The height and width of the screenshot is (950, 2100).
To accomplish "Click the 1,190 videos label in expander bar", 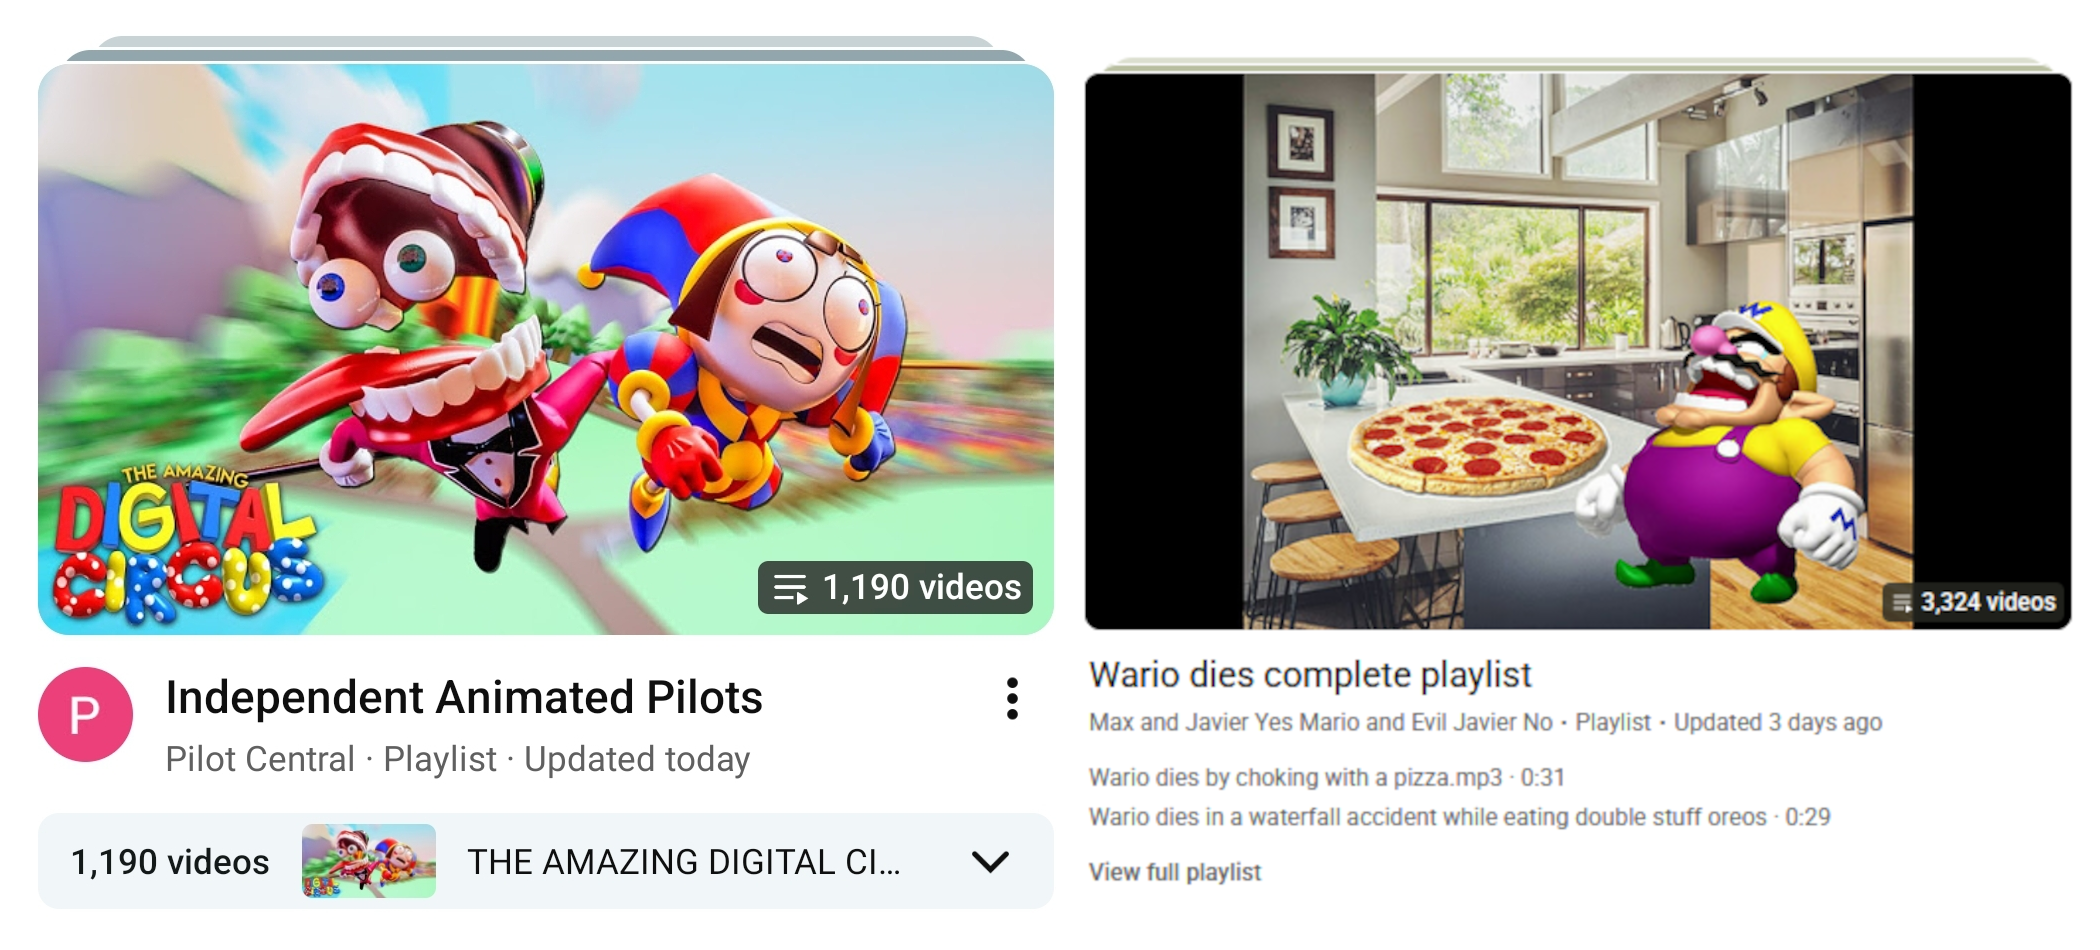I will pos(170,862).
